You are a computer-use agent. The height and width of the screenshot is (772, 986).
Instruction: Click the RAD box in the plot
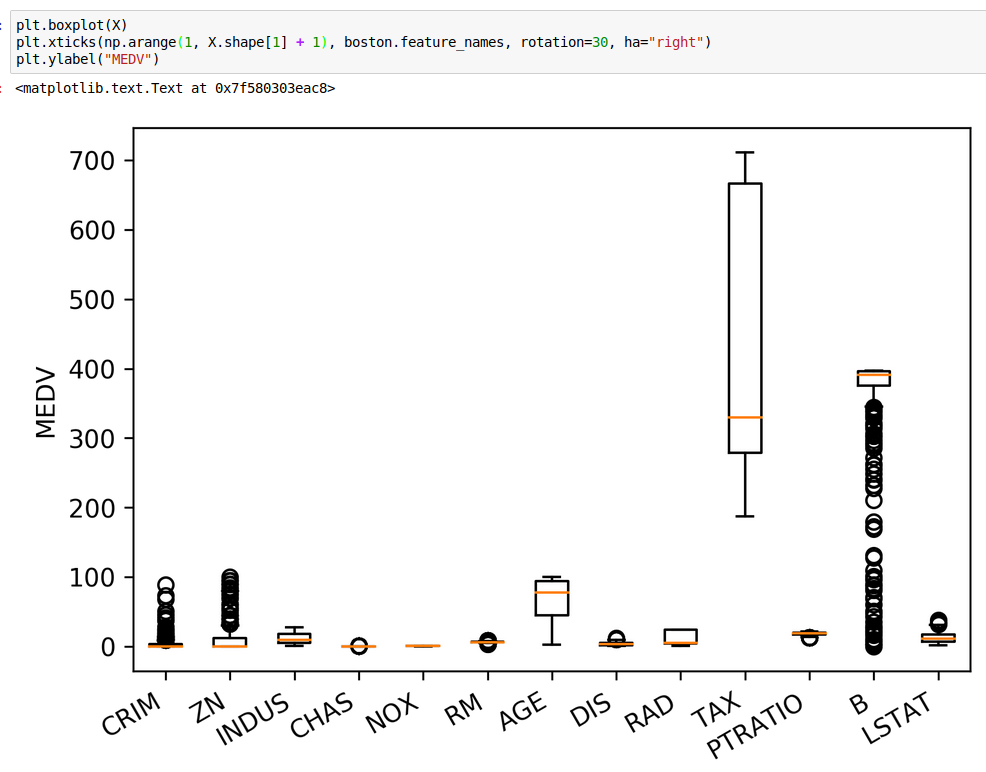coord(681,636)
